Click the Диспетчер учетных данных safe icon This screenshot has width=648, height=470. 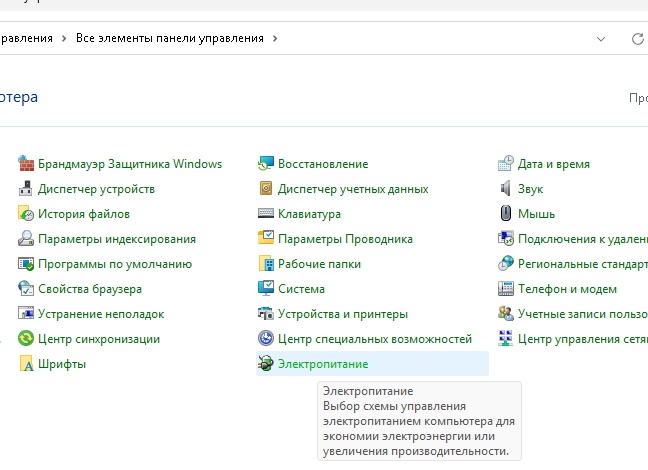(266, 188)
